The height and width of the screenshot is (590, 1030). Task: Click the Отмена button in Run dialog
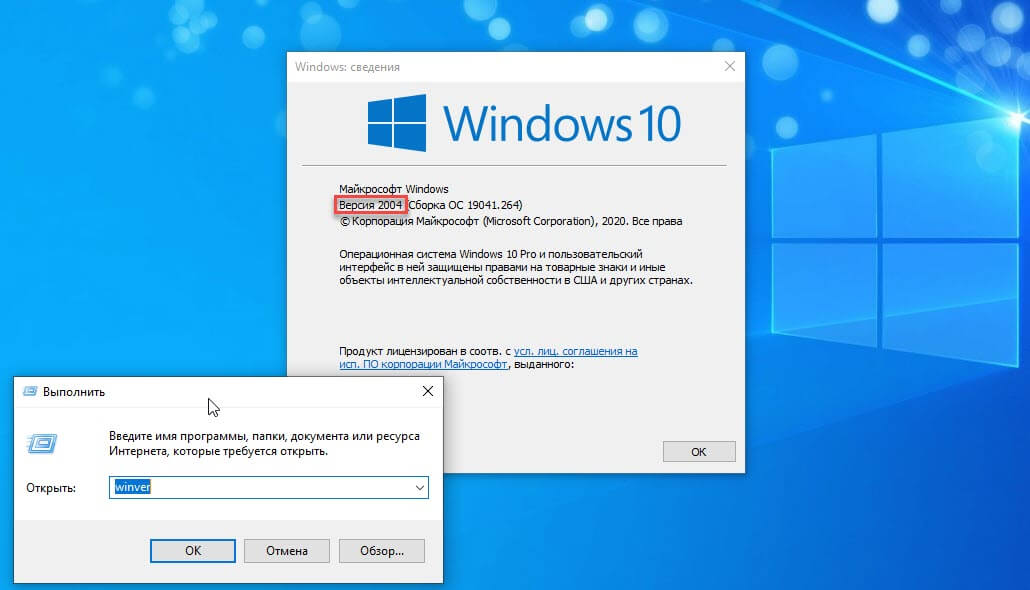[x=286, y=551]
